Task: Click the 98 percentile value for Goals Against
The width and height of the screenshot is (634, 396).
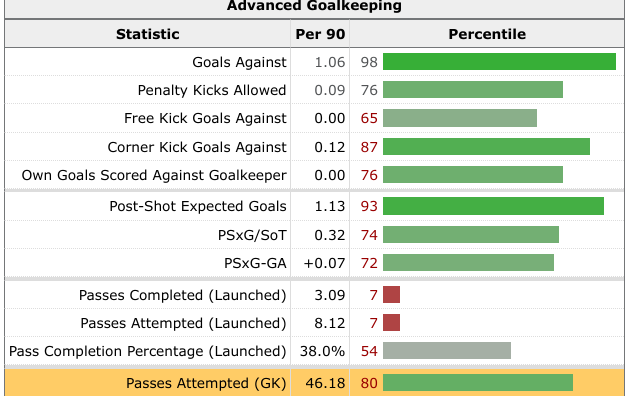Action: tap(369, 62)
